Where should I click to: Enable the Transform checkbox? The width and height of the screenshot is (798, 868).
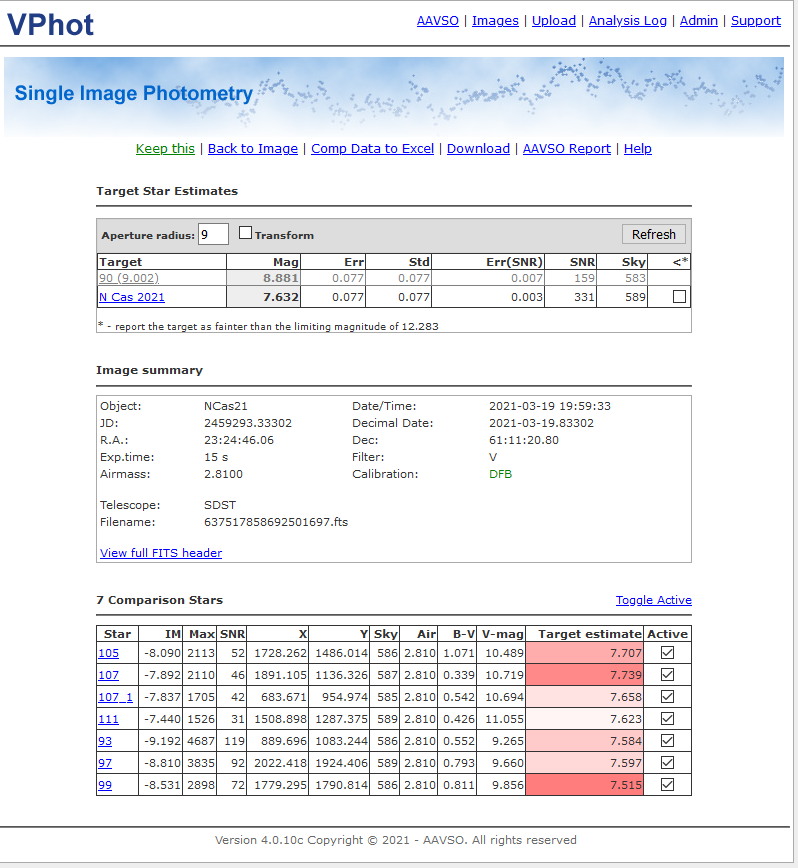[x=246, y=233]
